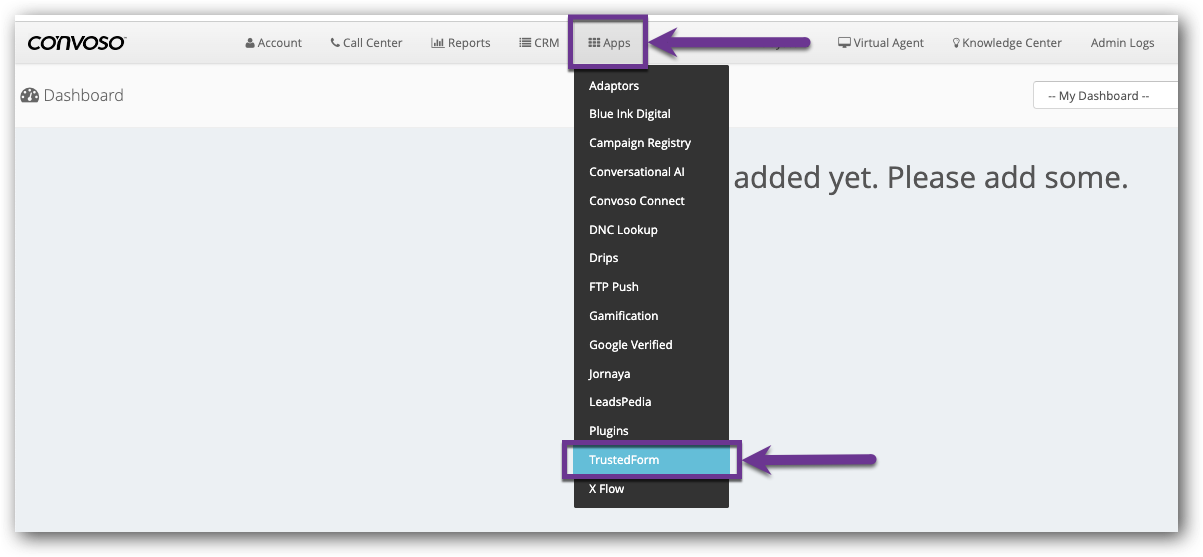Open Google Verified app

point(651,345)
